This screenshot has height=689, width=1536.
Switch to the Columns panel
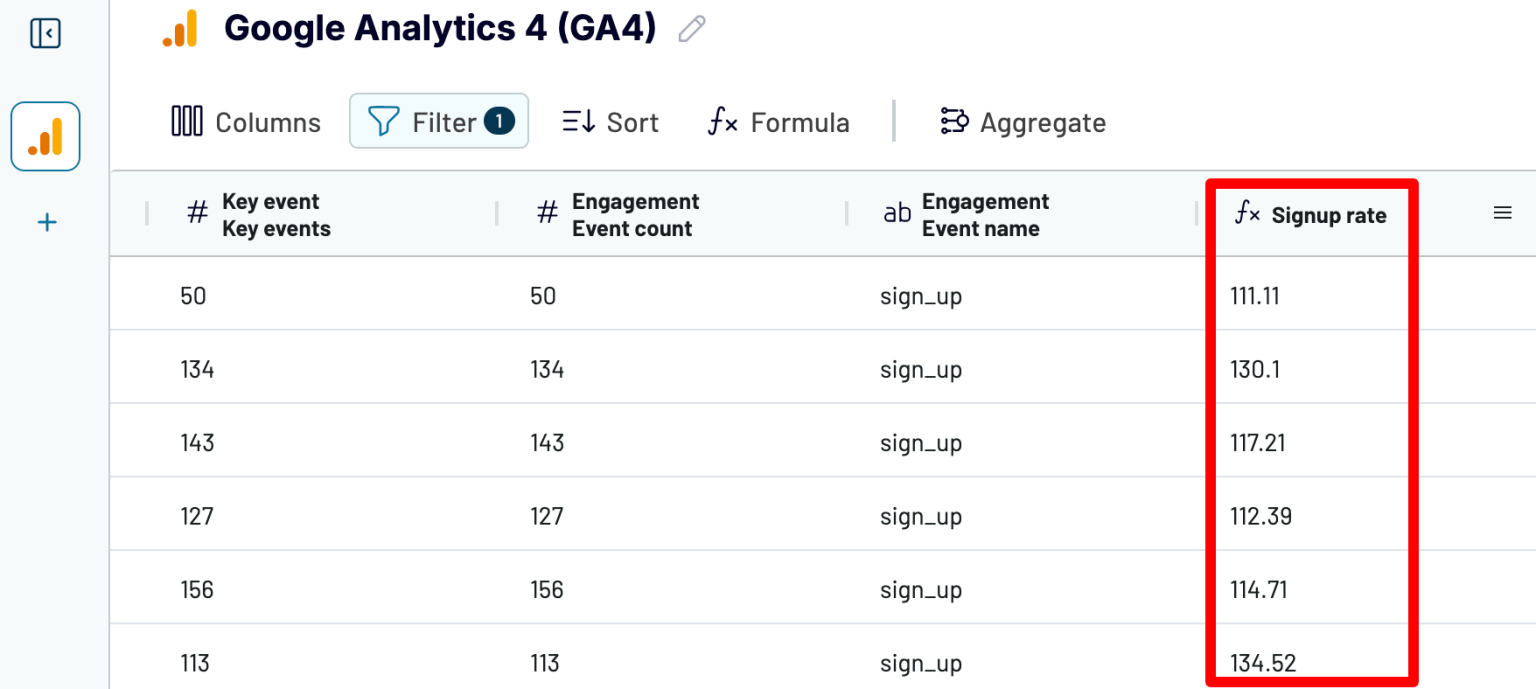[x=244, y=121]
